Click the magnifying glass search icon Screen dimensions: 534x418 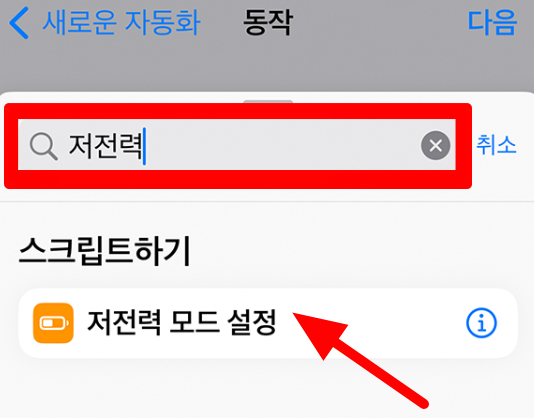tap(44, 146)
